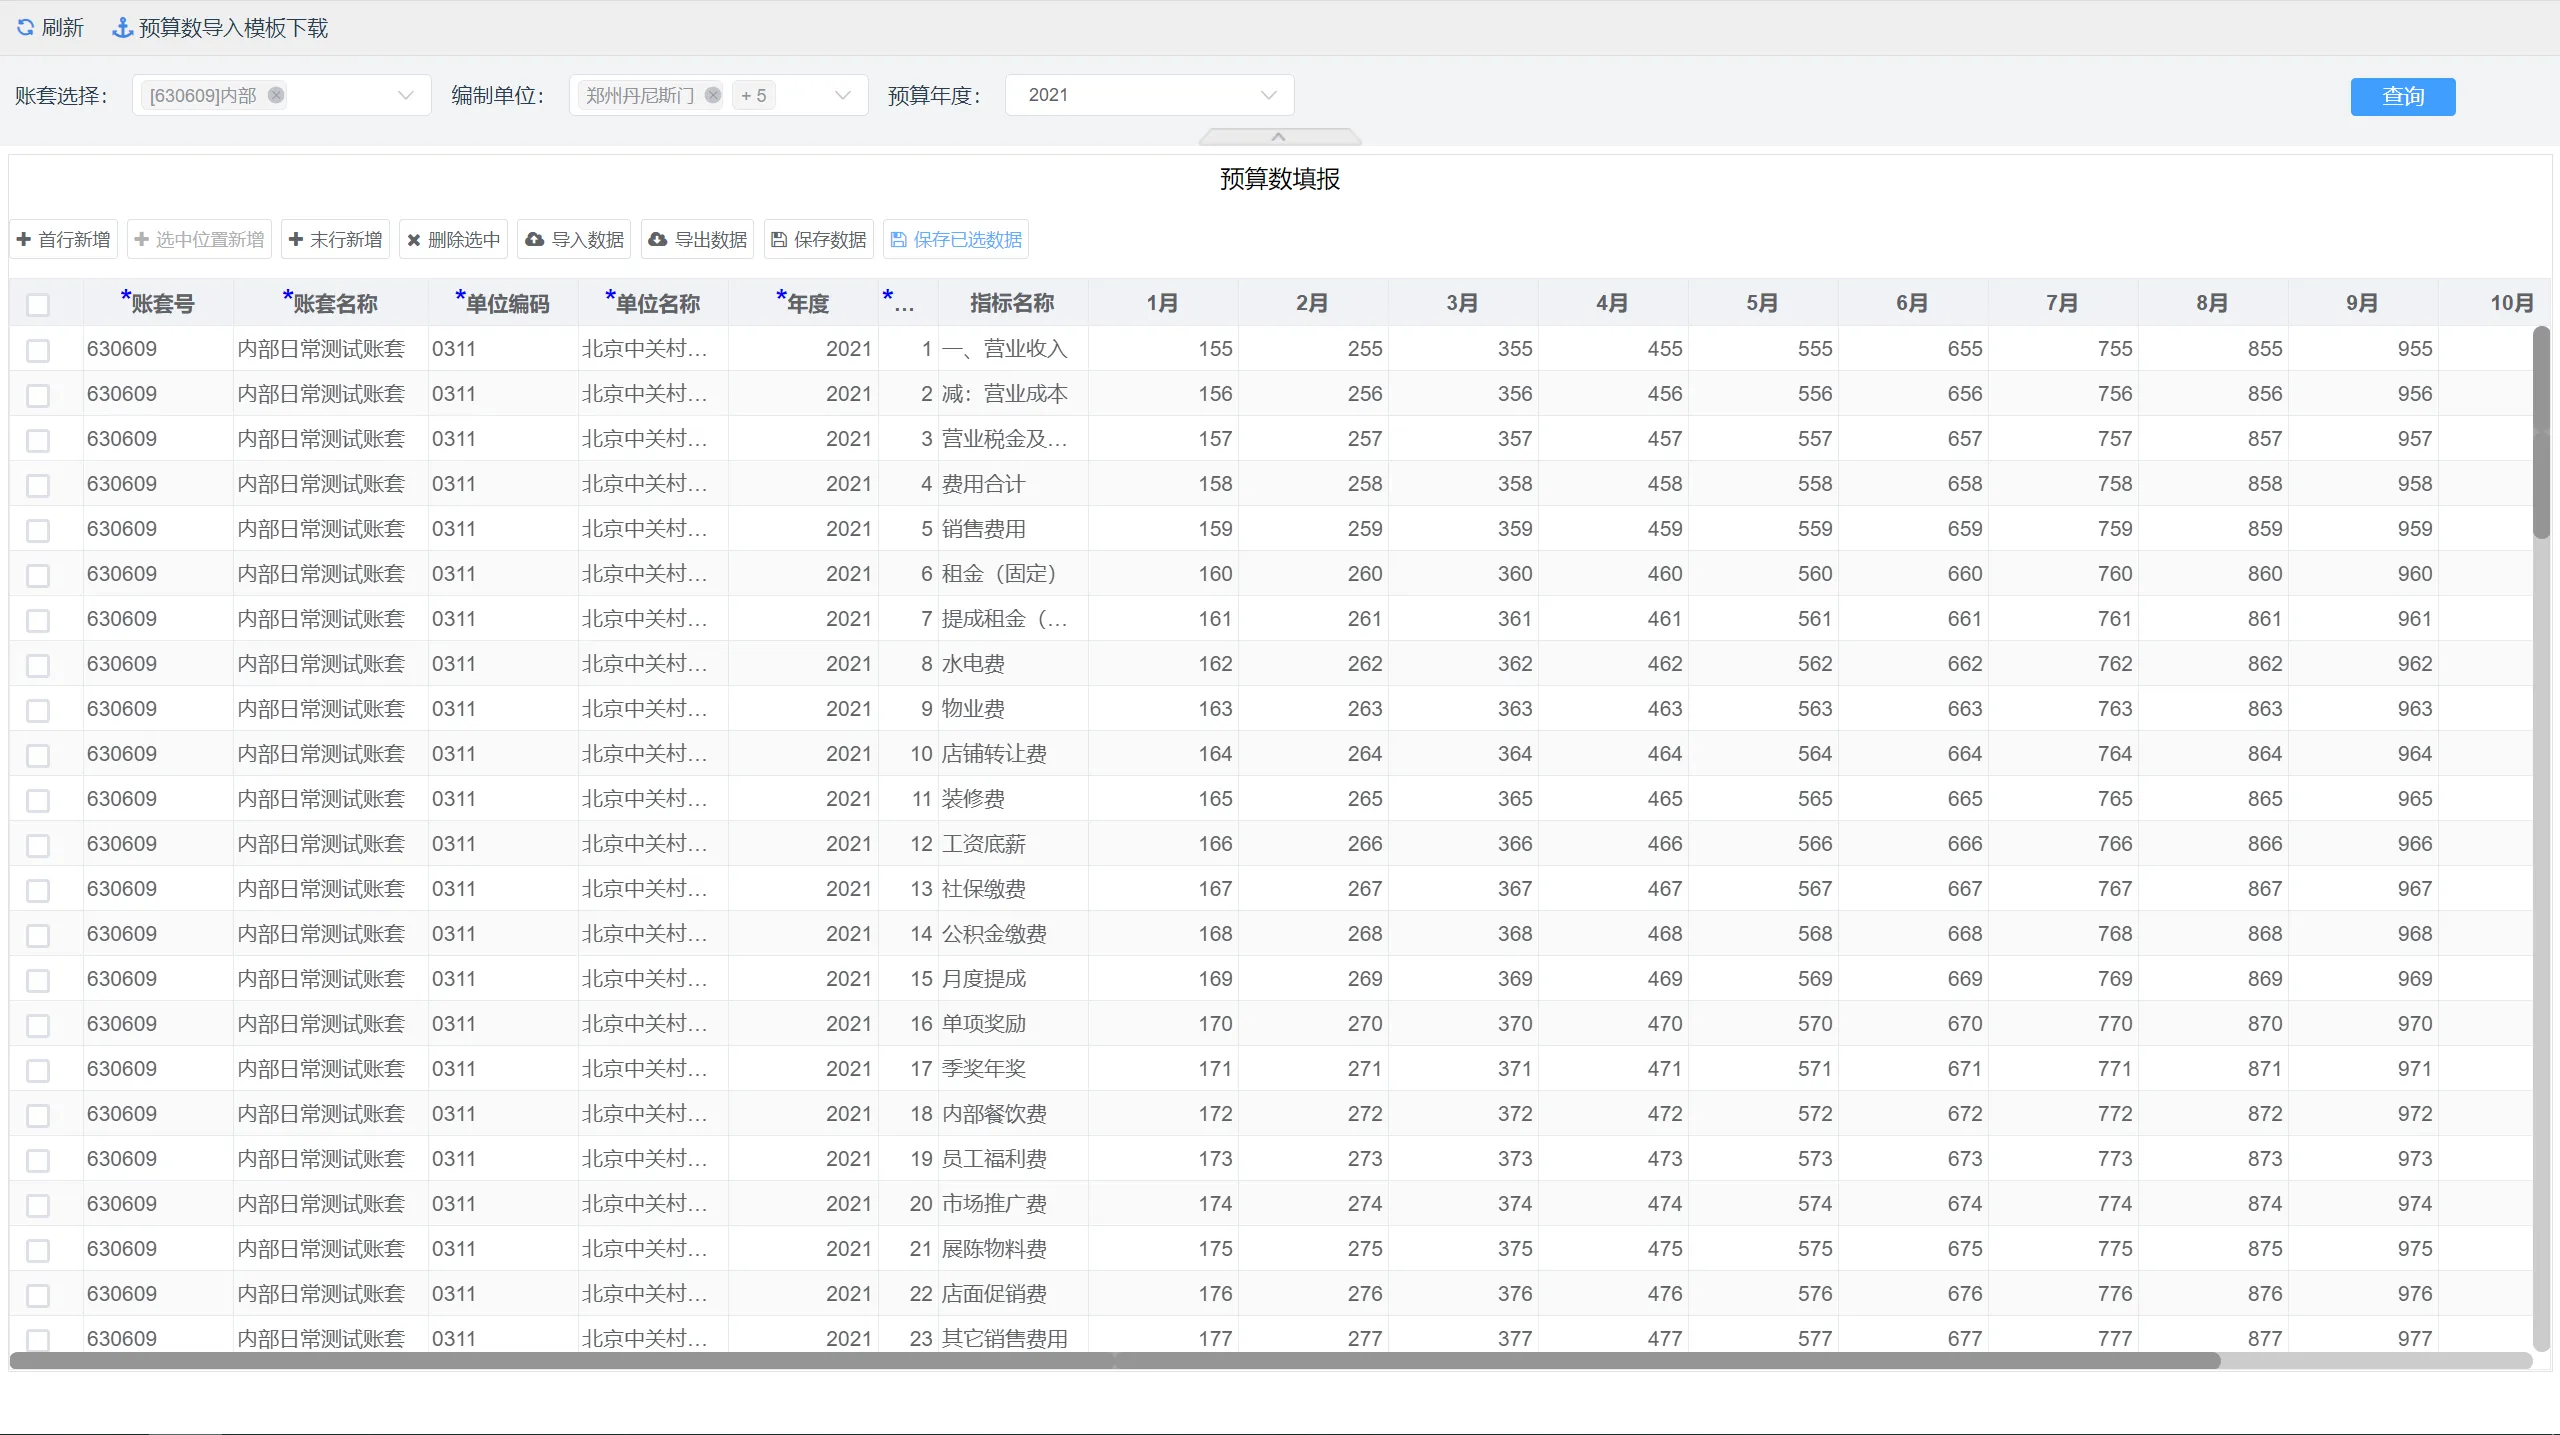
Task: Click the plus icon of 末行新增
Action: (x=296, y=239)
